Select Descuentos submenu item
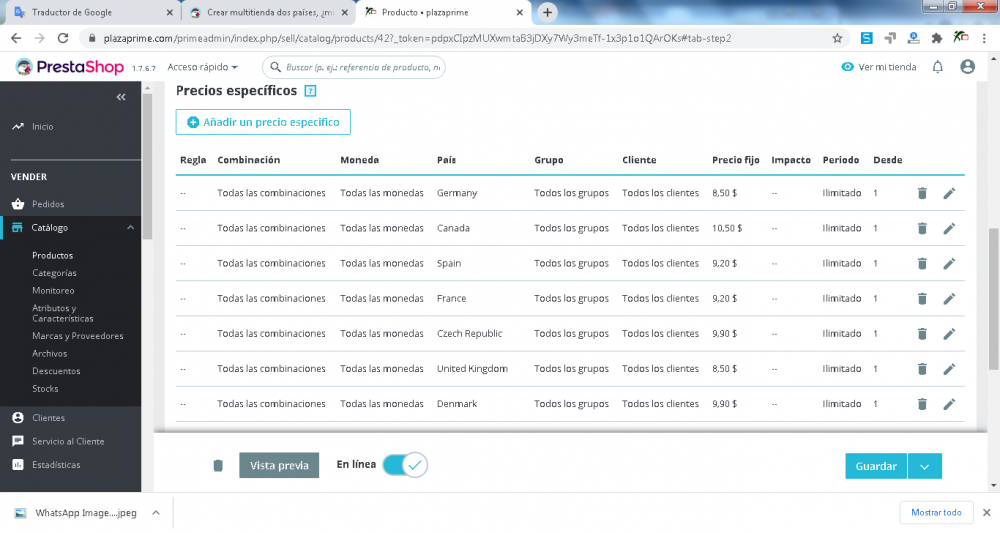The image size is (1000, 533). [56, 371]
